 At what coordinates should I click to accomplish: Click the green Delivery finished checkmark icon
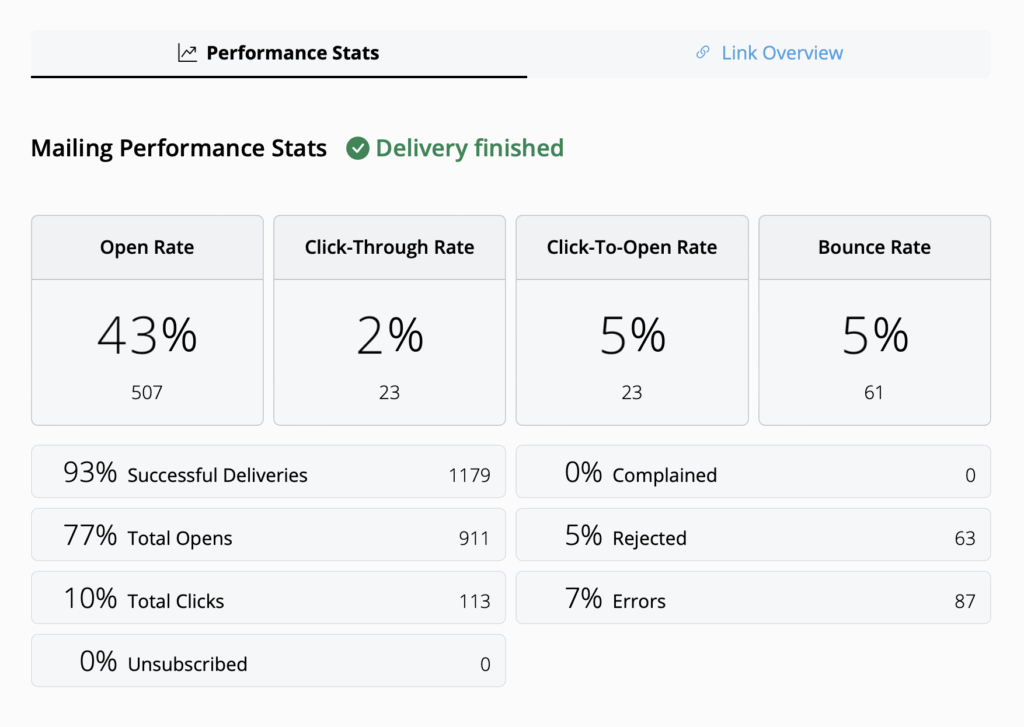[x=357, y=149]
